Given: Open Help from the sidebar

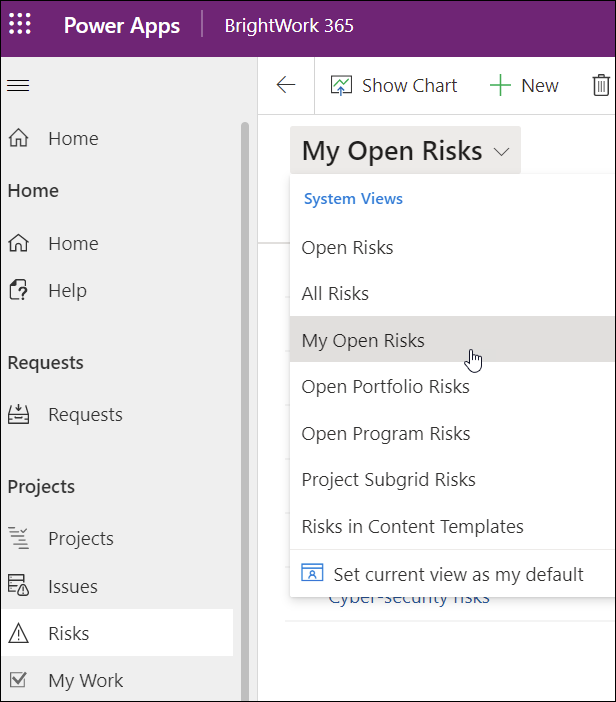Looking at the screenshot, I should coord(67,291).
